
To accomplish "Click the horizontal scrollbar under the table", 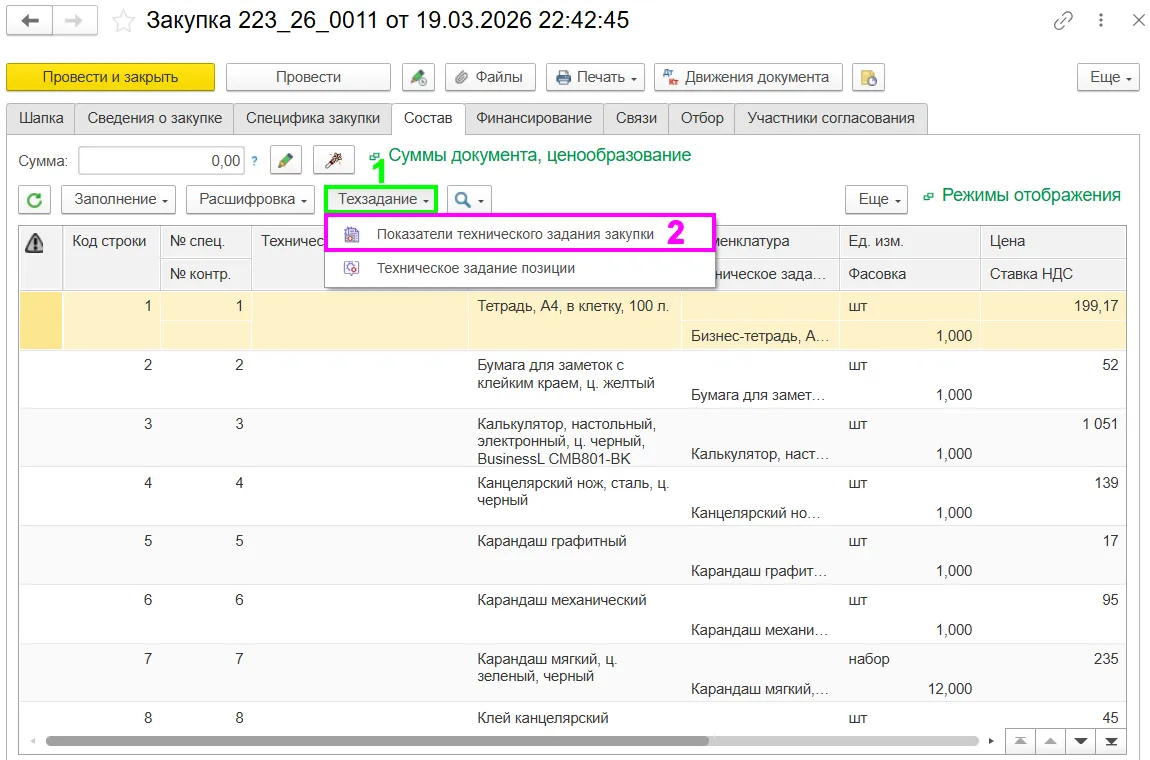I will tap(377, 741).
